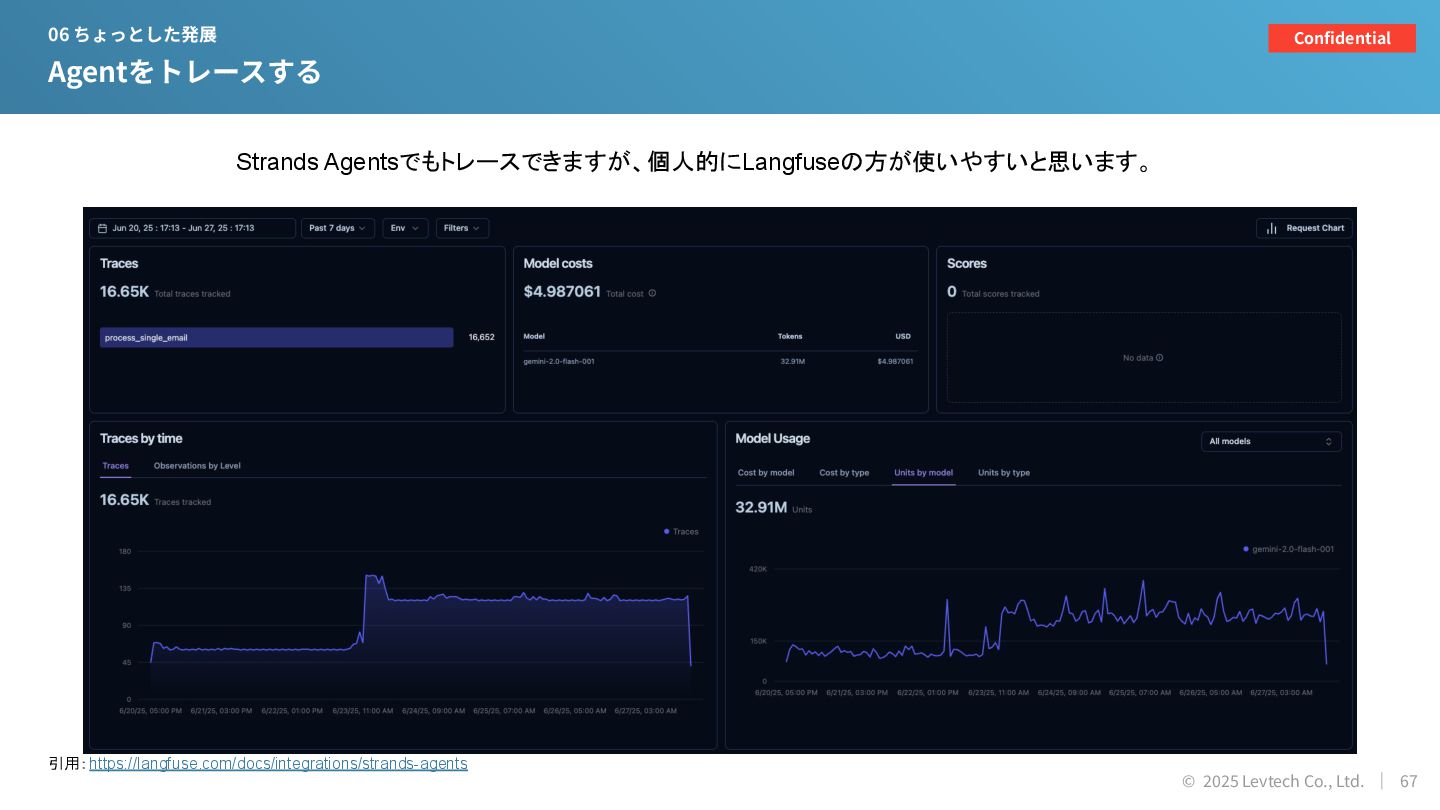
Task: Click the Traces legend dot
Action: pyautogui.click(x=667, y=531)
